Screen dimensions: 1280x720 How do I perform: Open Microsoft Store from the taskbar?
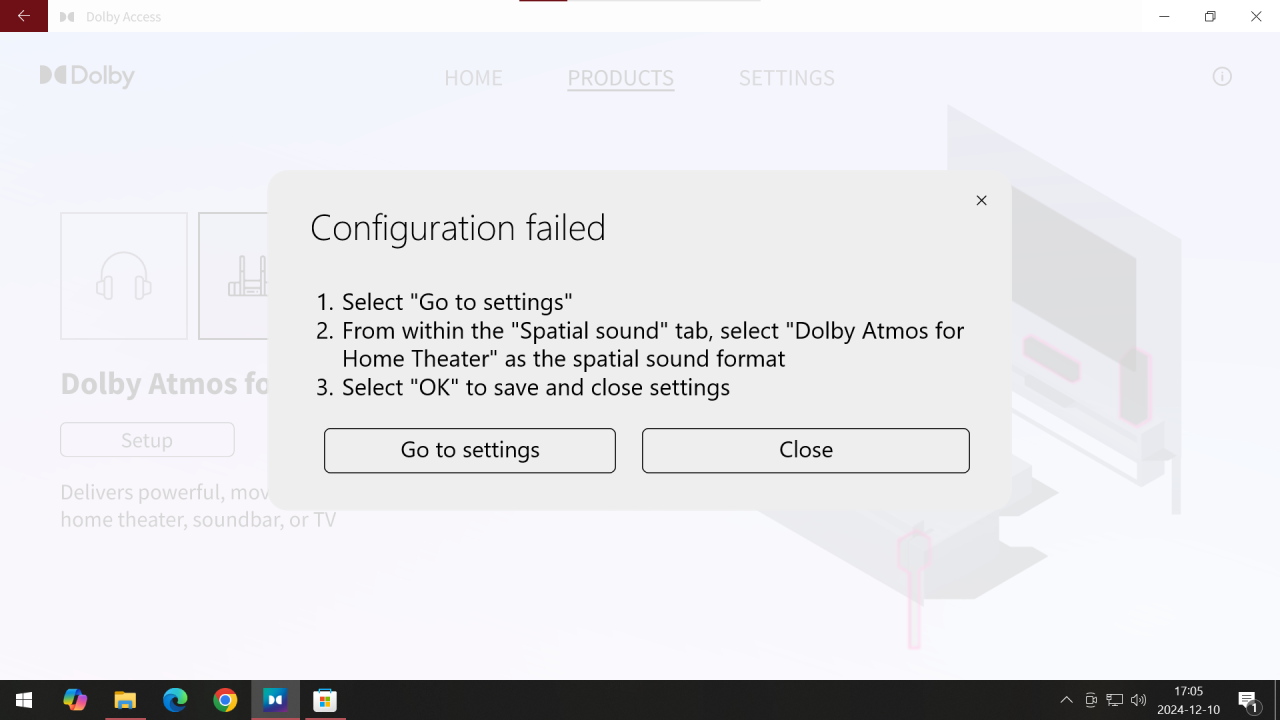pos(325,700)
